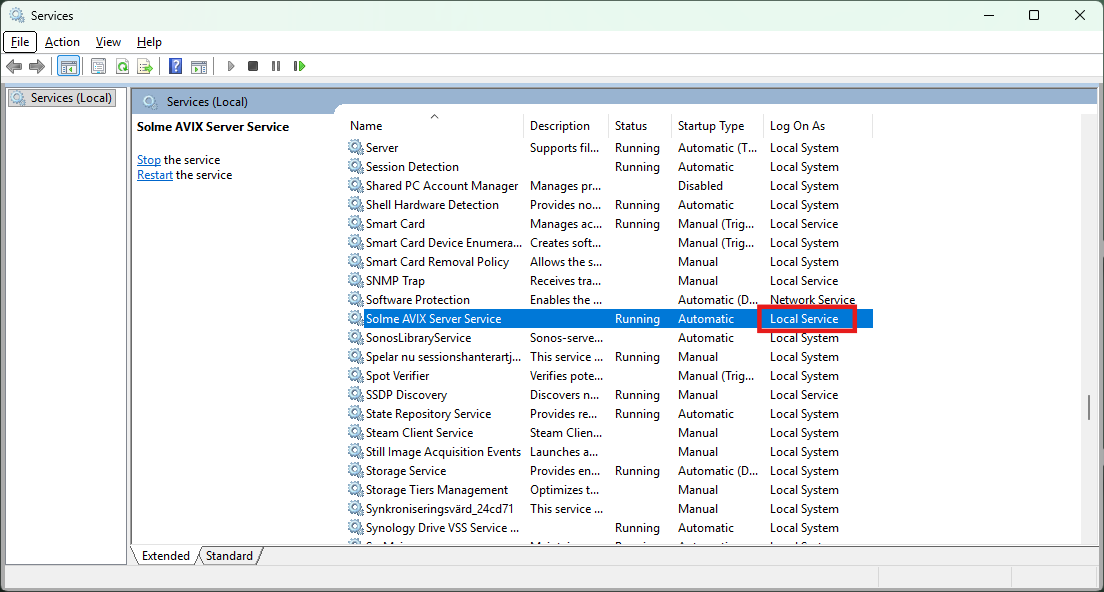Click gear icon beside SSDP Discovery
Image resolution: width=1104 pixels, height=592 pixels.
356,394
